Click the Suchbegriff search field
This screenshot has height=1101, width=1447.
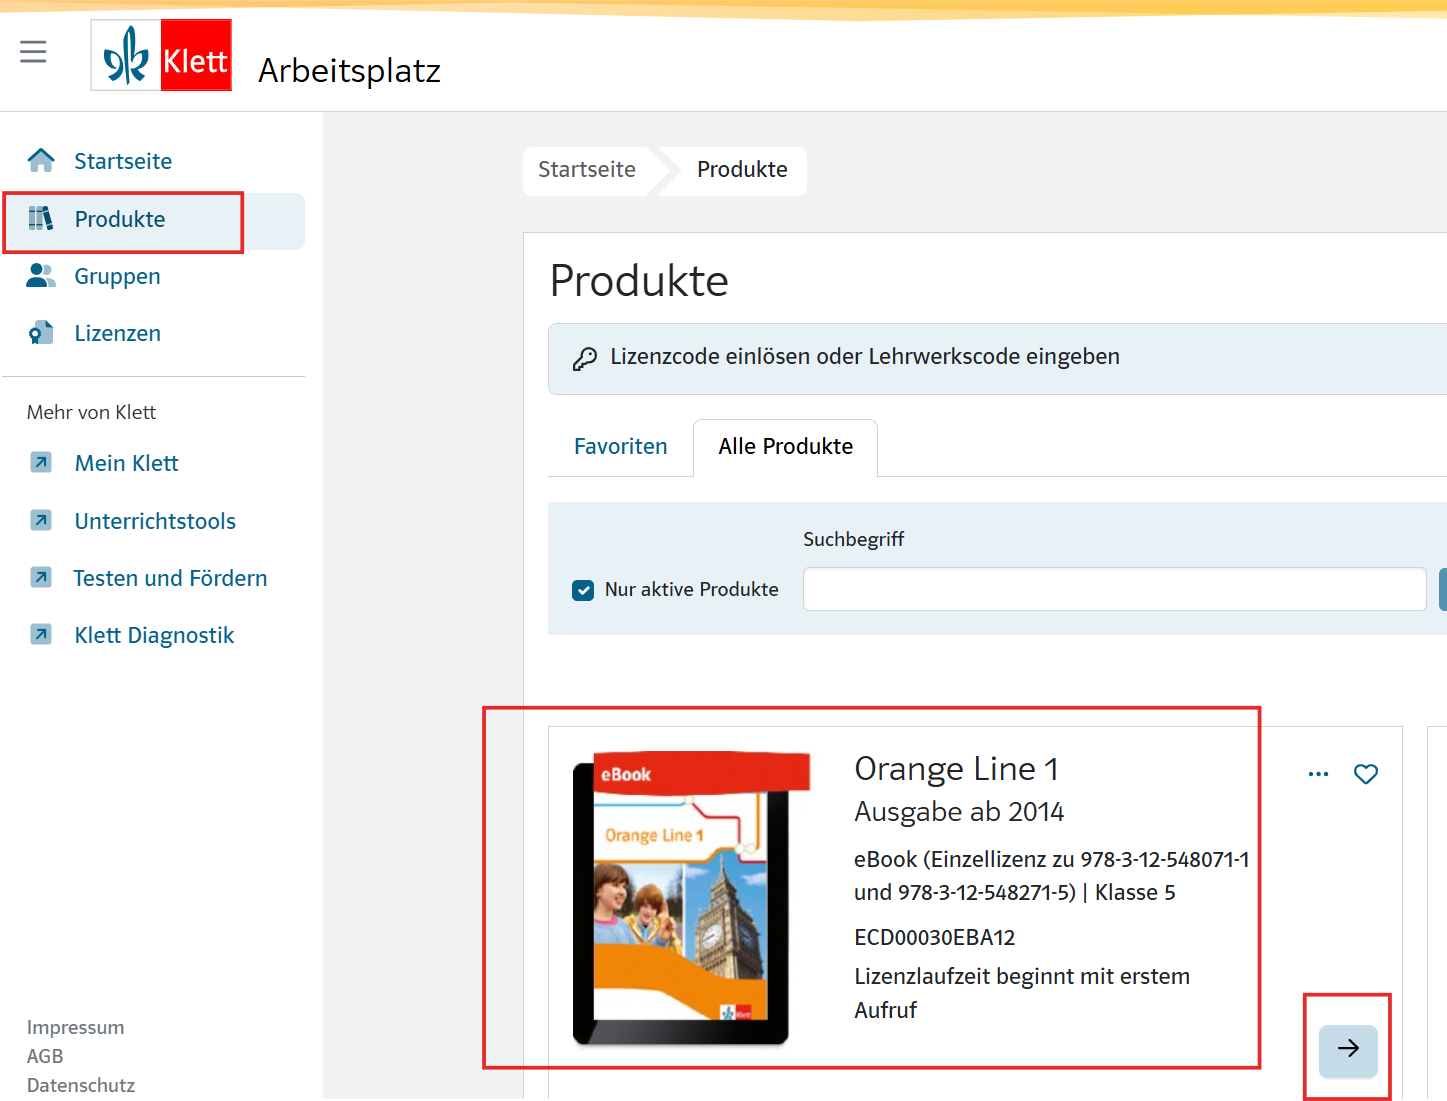click(1114, 589)
